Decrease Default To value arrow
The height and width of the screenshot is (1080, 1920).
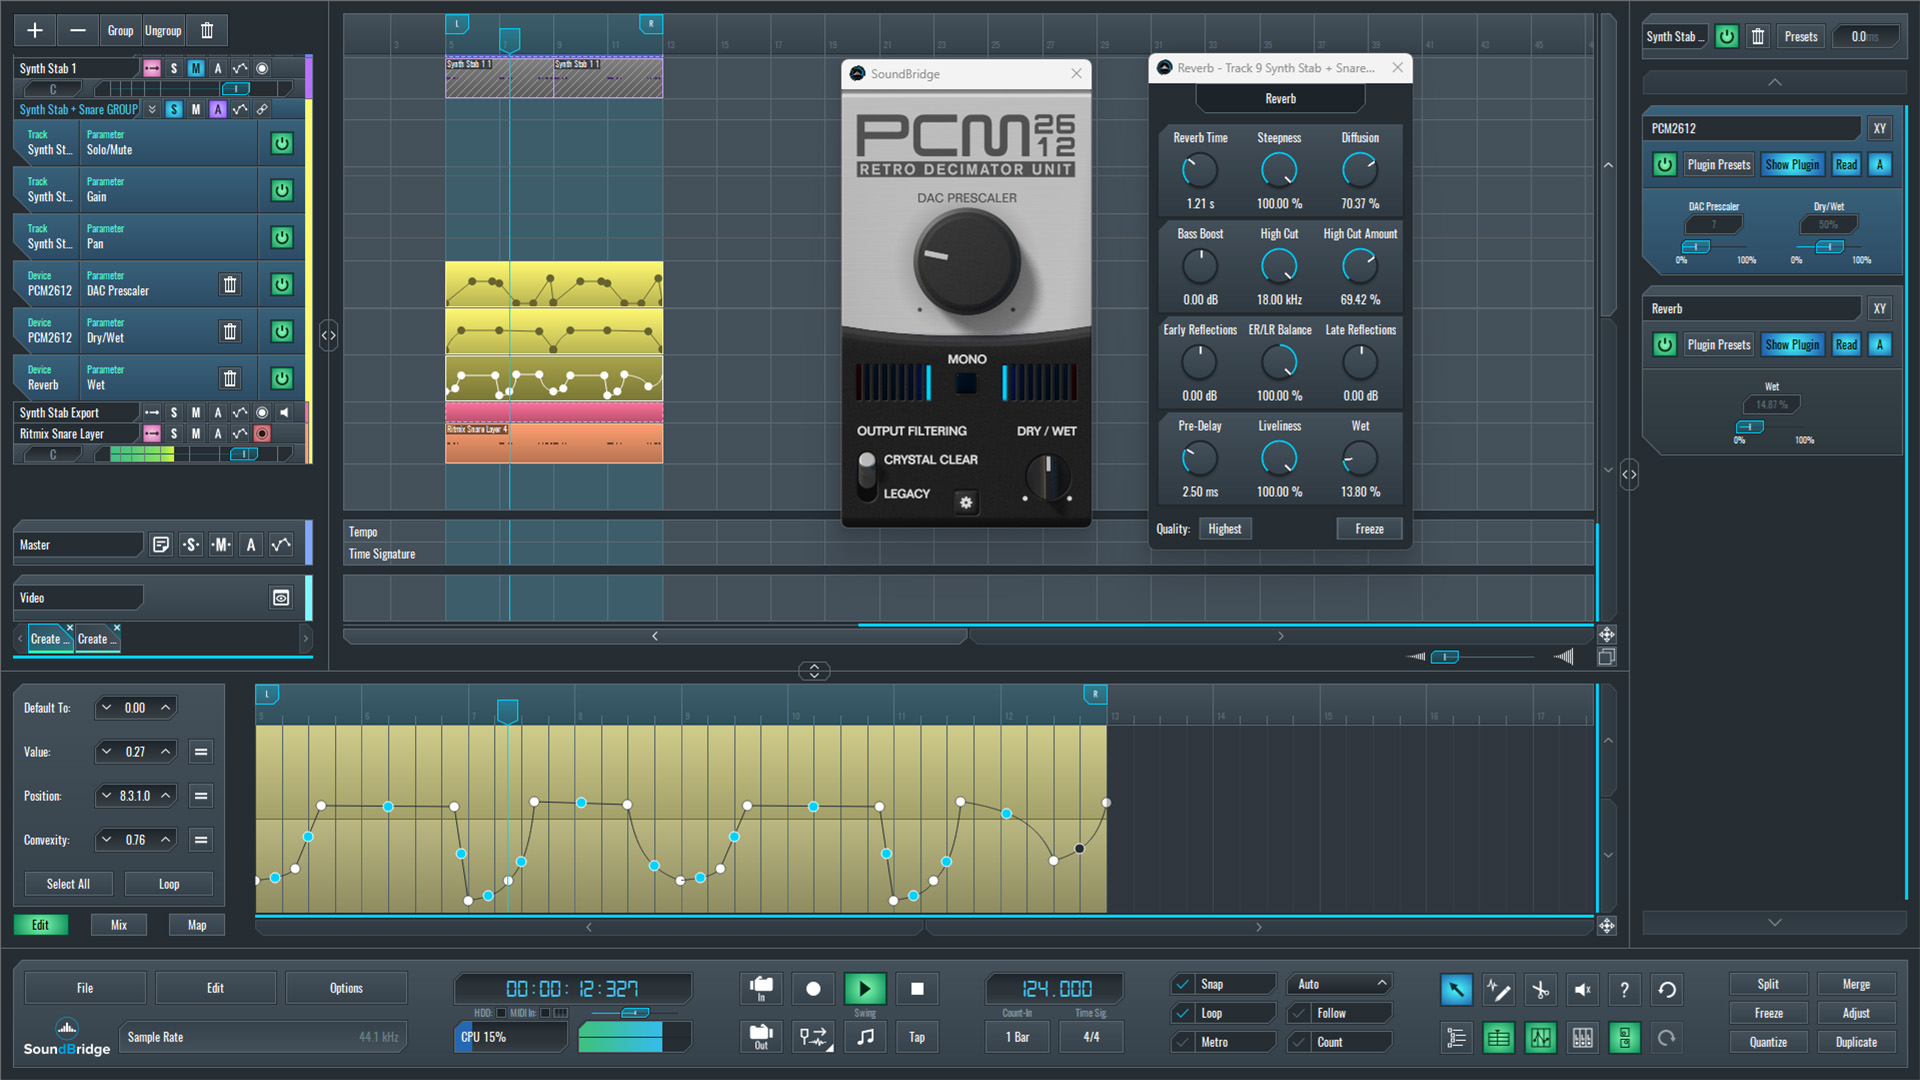pyautogui.click(x=106, y=708)
